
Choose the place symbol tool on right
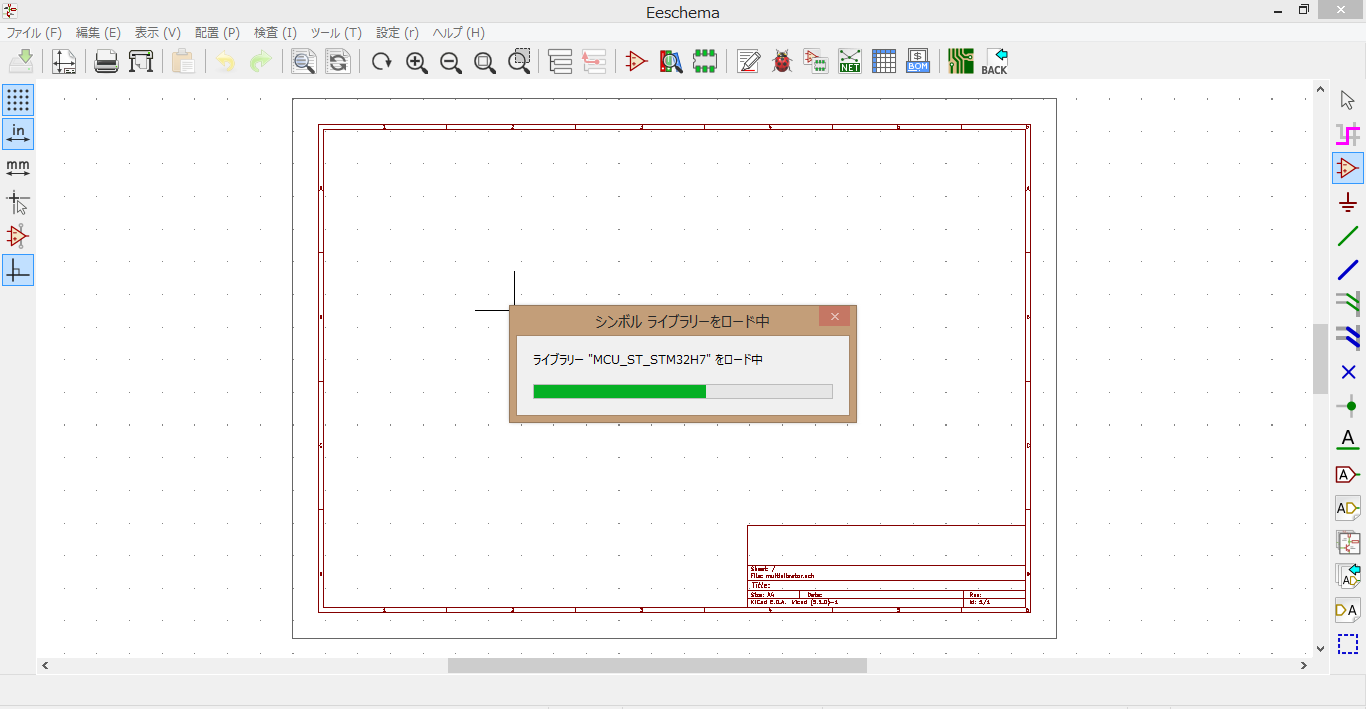[x=1348, y=168]
